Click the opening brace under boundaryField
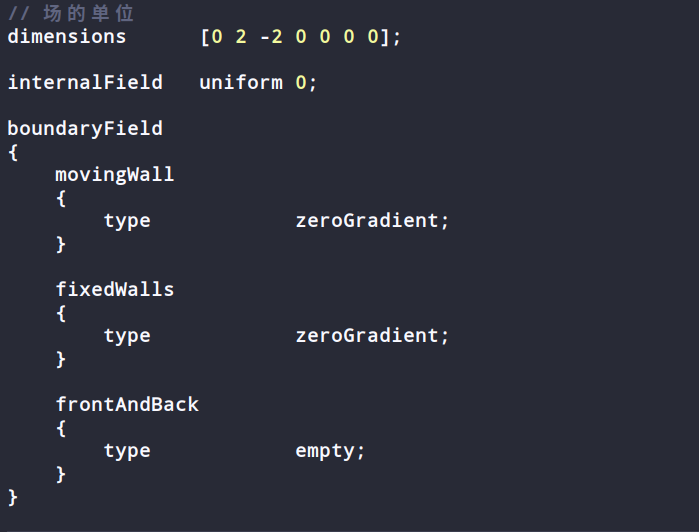The height and width of the screenshot is (532, 699). coord(13,152)
